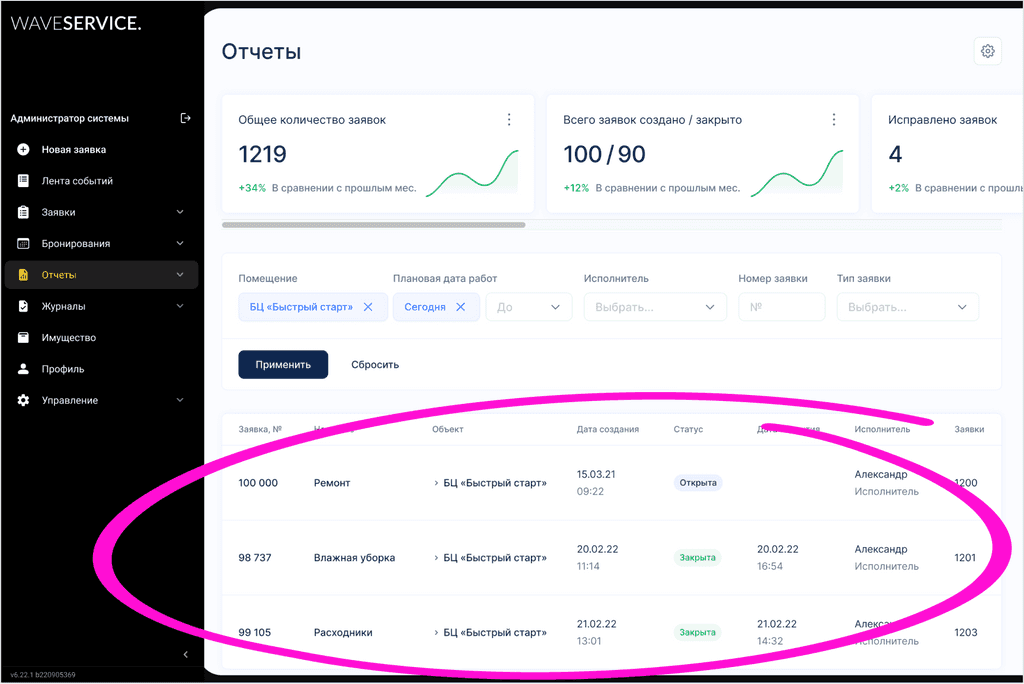The height and width of the screenshot is (684, 1024).
Task: Click the Номер заявки input field
Action: [781, 307]
